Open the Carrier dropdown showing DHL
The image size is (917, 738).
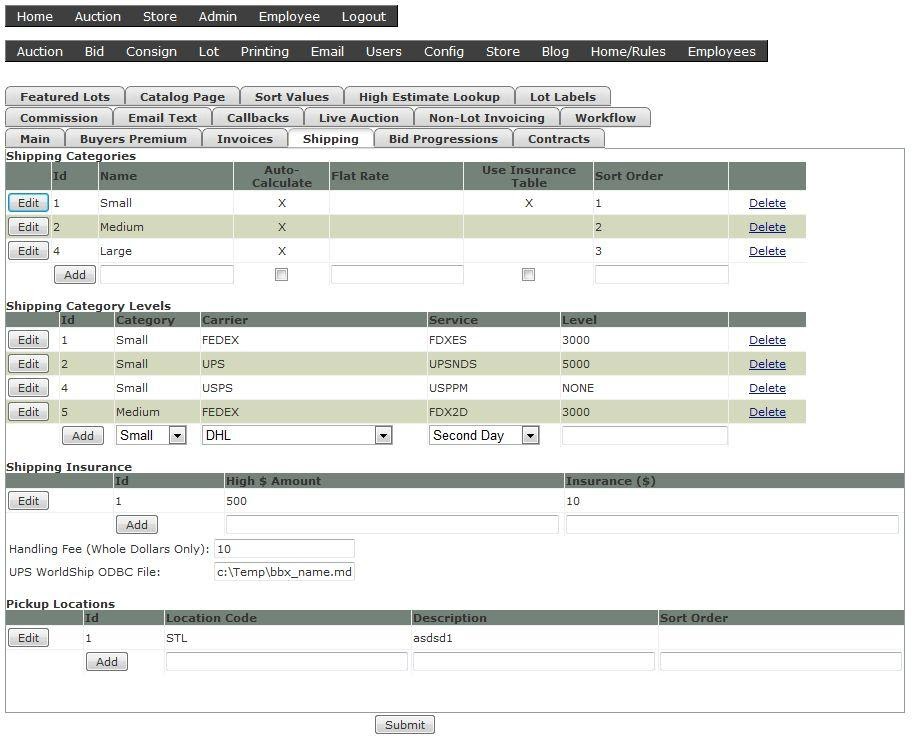pos(297,435)
